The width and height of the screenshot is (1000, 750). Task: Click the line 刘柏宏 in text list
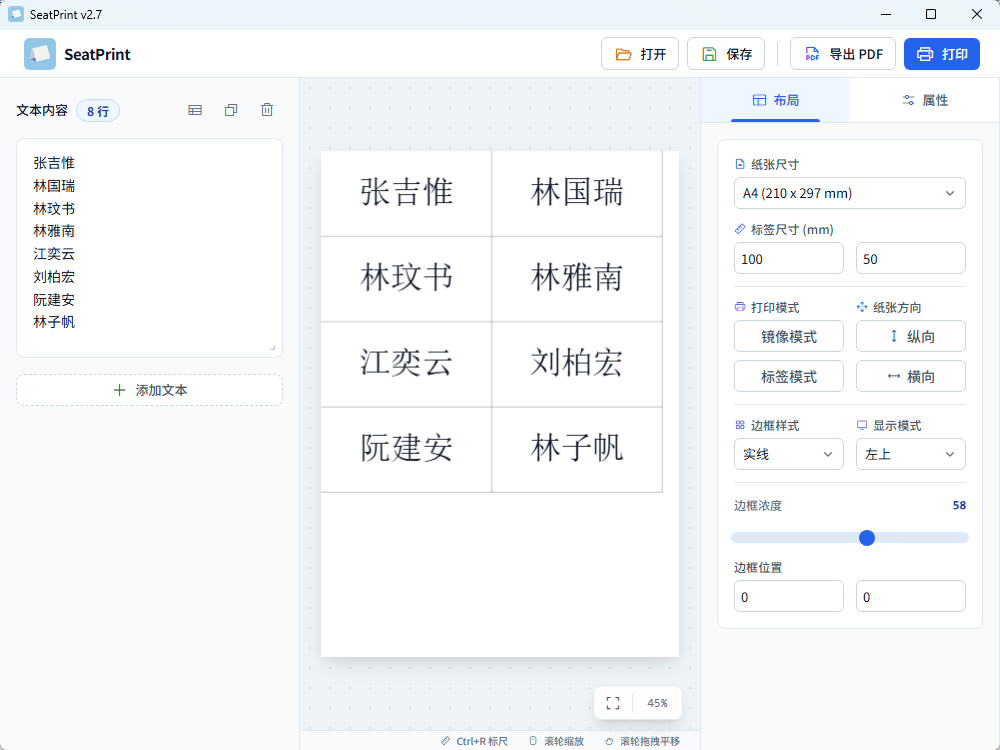pyautogui.click(x=54, y=277)
